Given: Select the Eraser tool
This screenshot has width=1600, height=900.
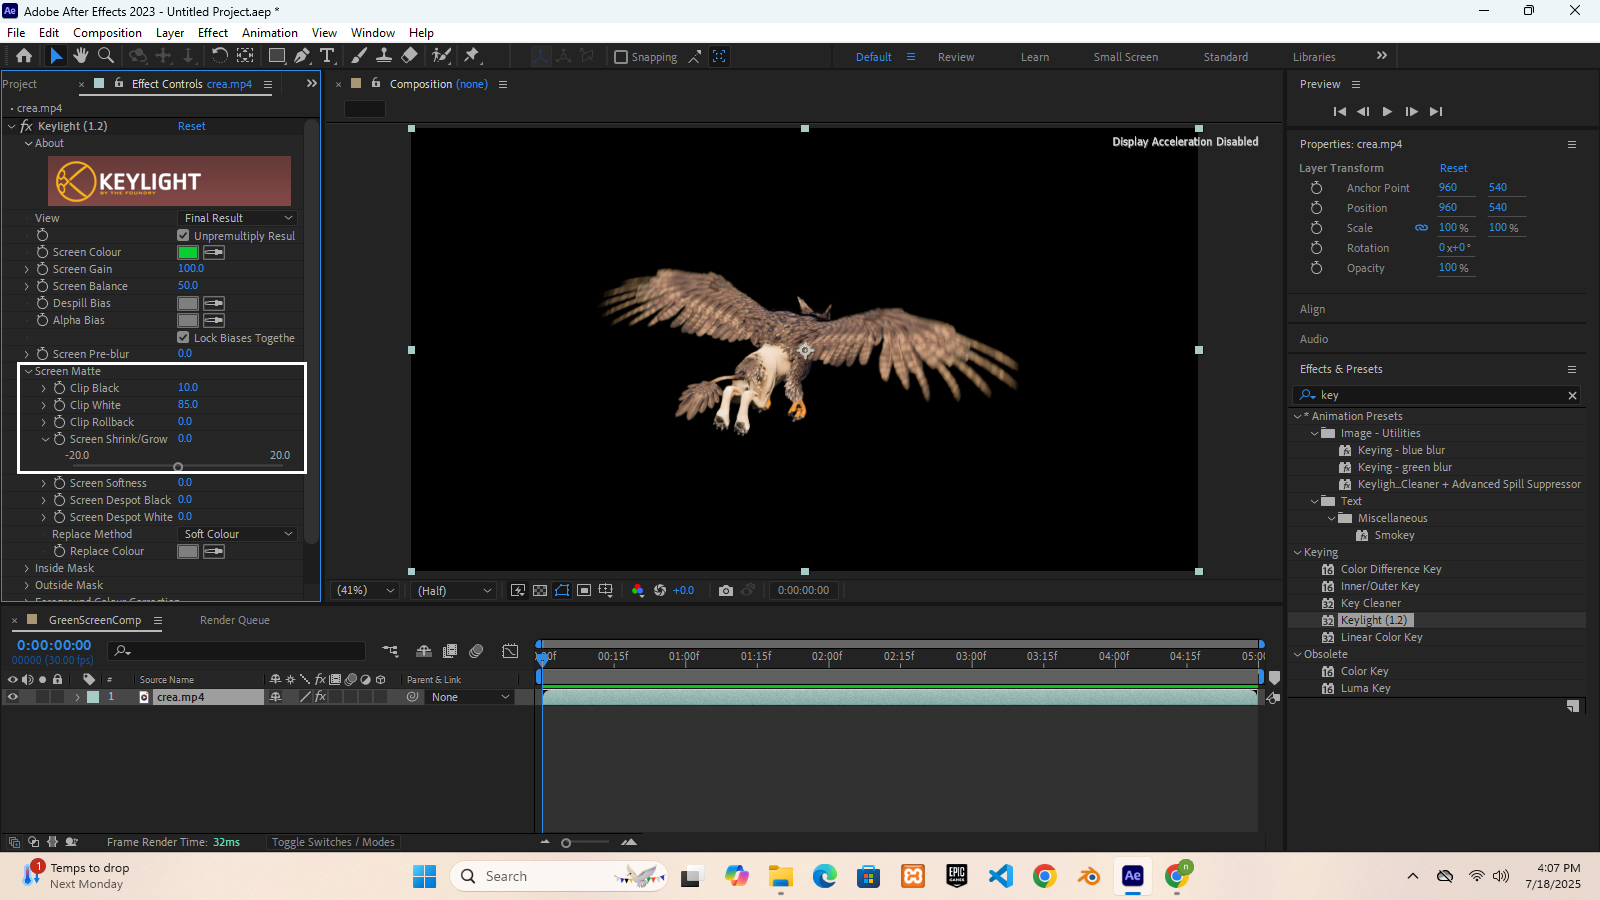Looking at the screenshot, I should pos(409,56).
